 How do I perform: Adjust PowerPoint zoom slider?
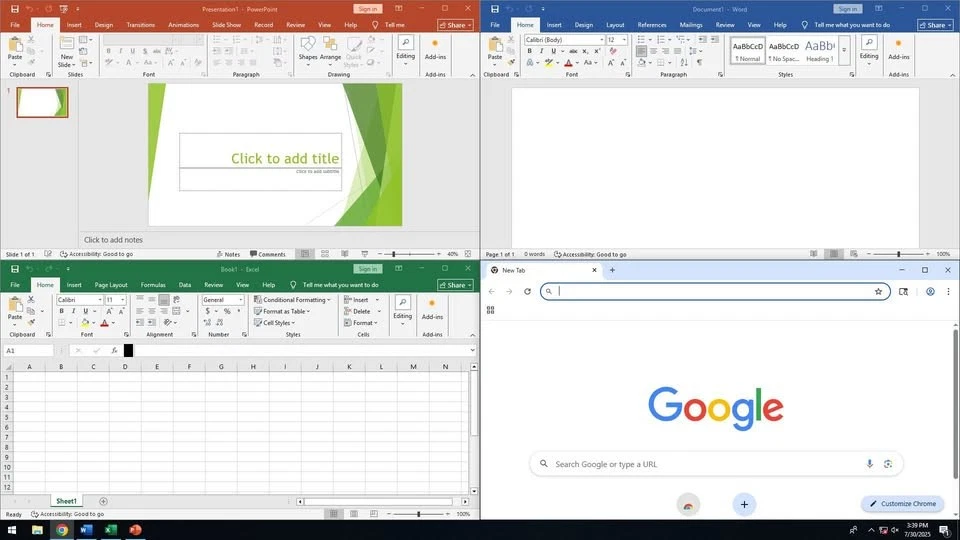(394, 254)
